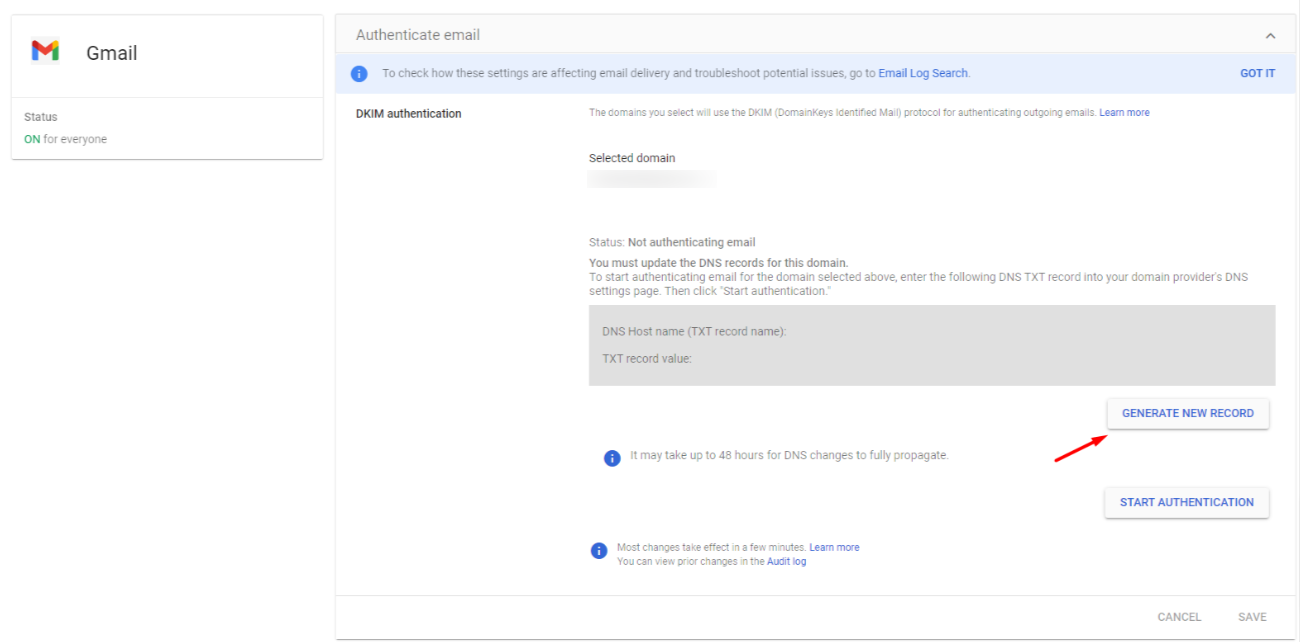Open the Audit log link

pyautogui.click(x=786, y=561)
